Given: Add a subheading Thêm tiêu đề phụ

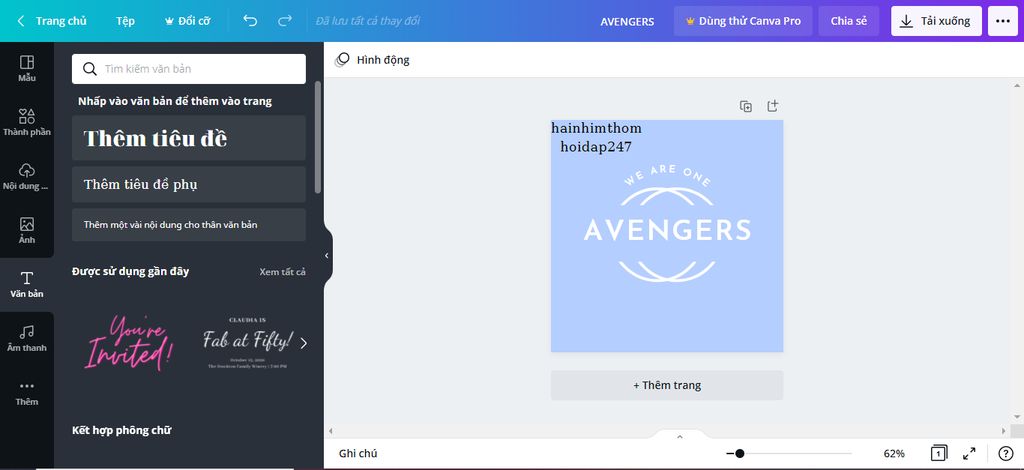Looking at the screenshot, I should tap(189, 184).
